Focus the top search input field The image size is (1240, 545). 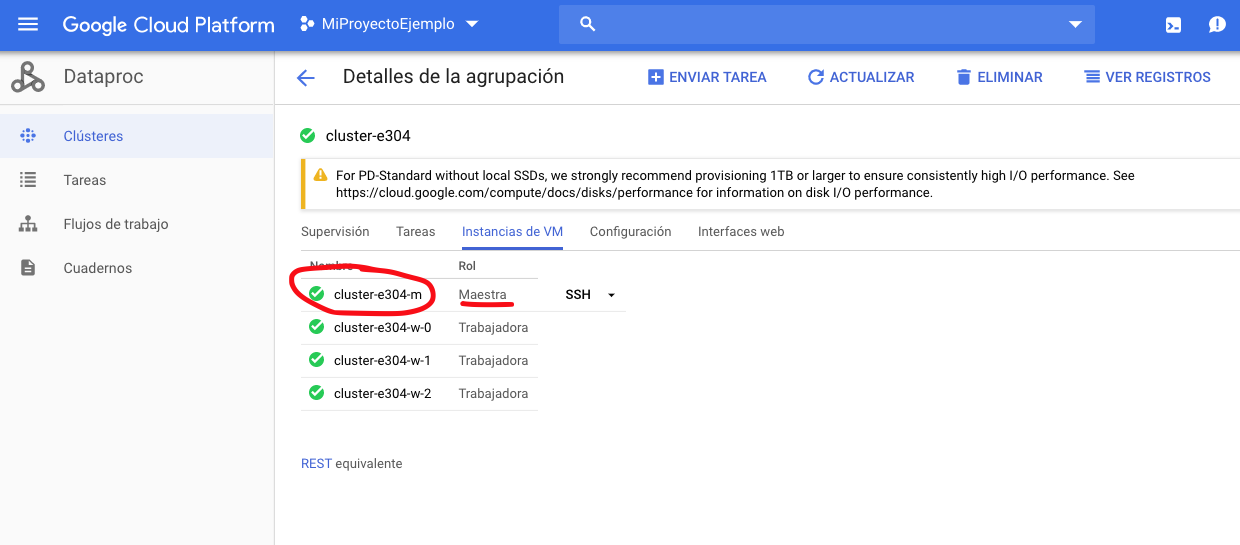tap(826, 24)
